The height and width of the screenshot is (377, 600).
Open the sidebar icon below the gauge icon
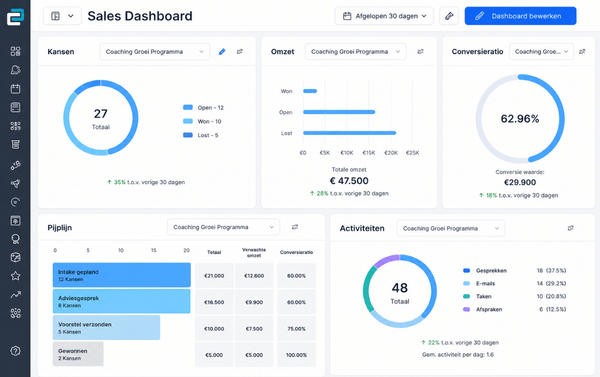15,220
